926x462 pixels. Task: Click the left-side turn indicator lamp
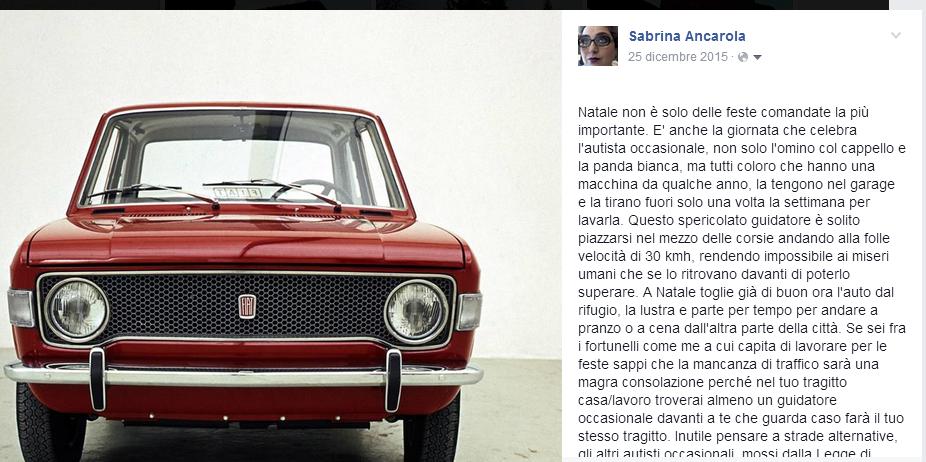(21, 308)
